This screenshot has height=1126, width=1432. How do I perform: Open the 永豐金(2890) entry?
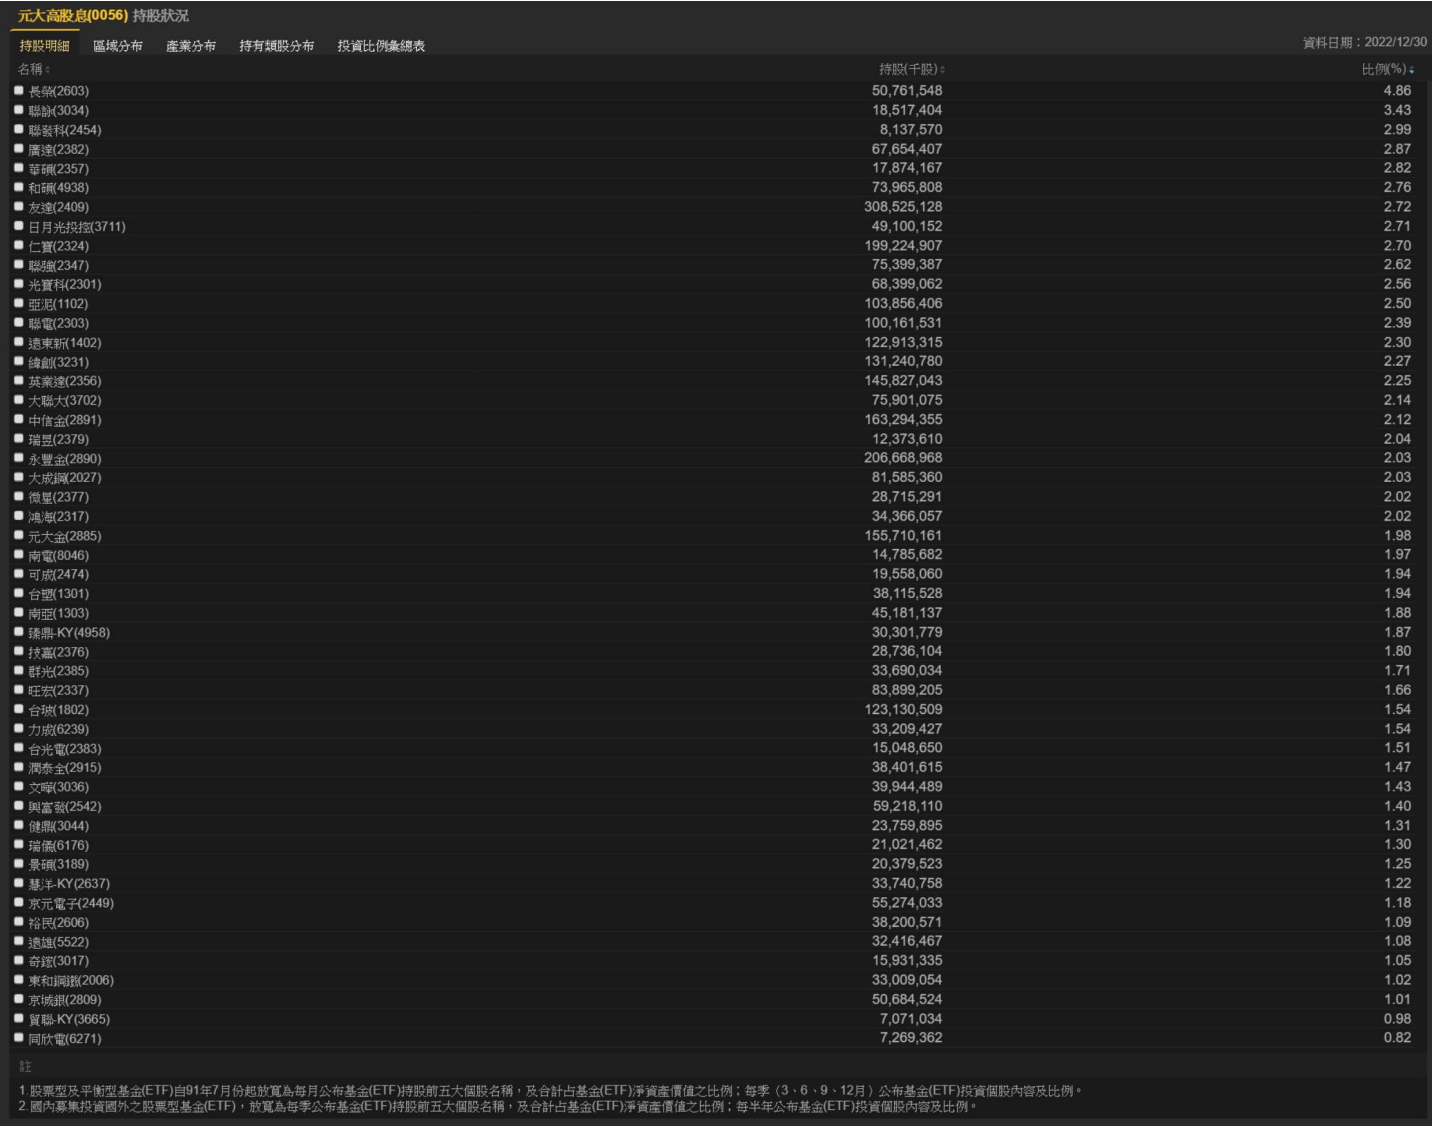65,459
